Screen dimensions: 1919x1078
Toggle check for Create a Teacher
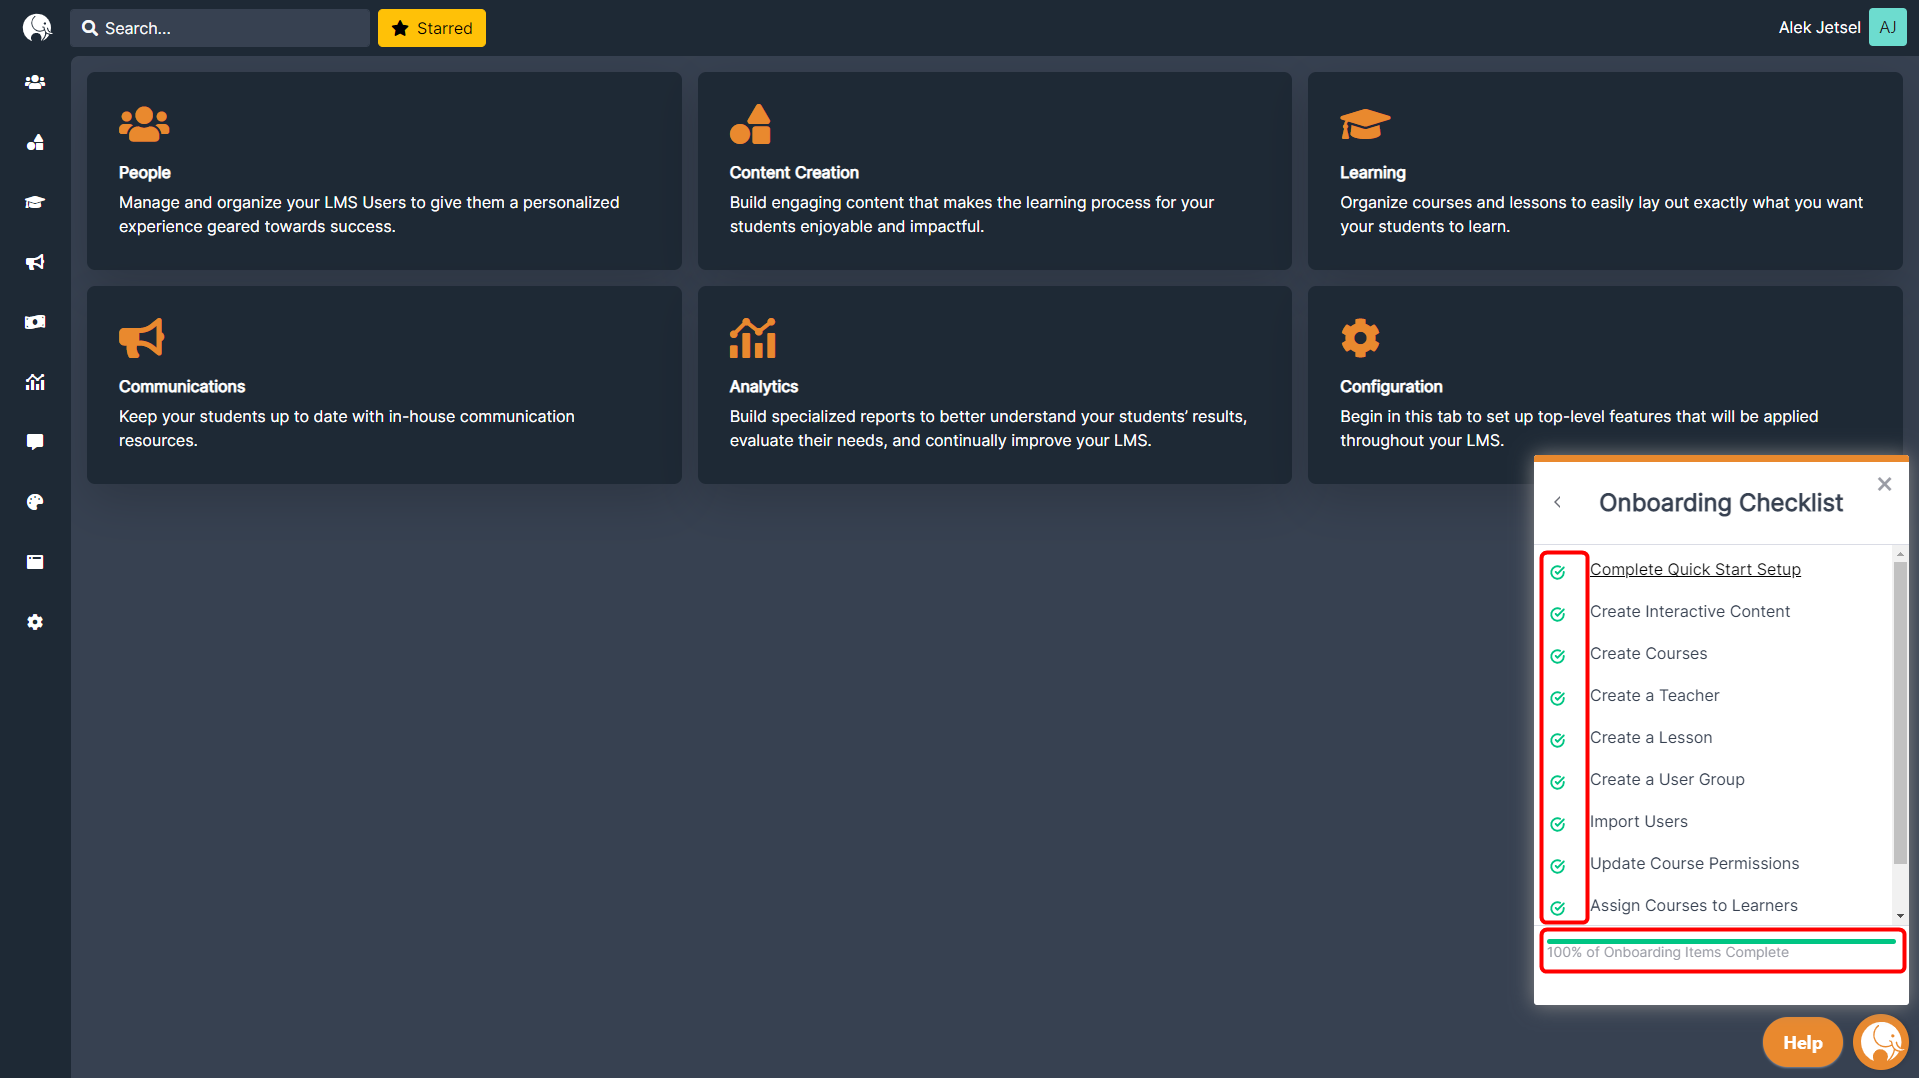(1558, 698)
